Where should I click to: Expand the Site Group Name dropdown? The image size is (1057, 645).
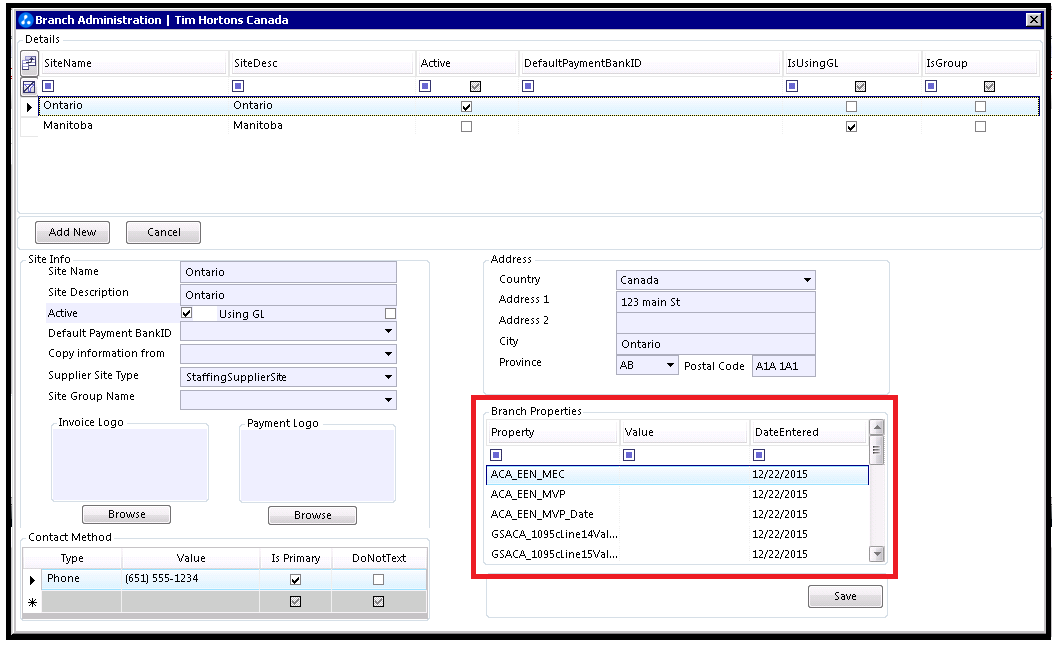click(x=388, y=400)
